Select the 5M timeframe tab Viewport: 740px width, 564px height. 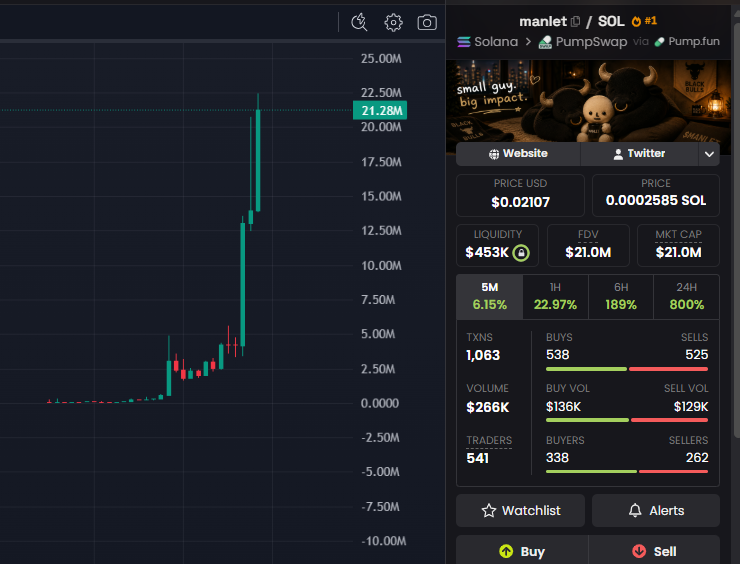(489, 297)
